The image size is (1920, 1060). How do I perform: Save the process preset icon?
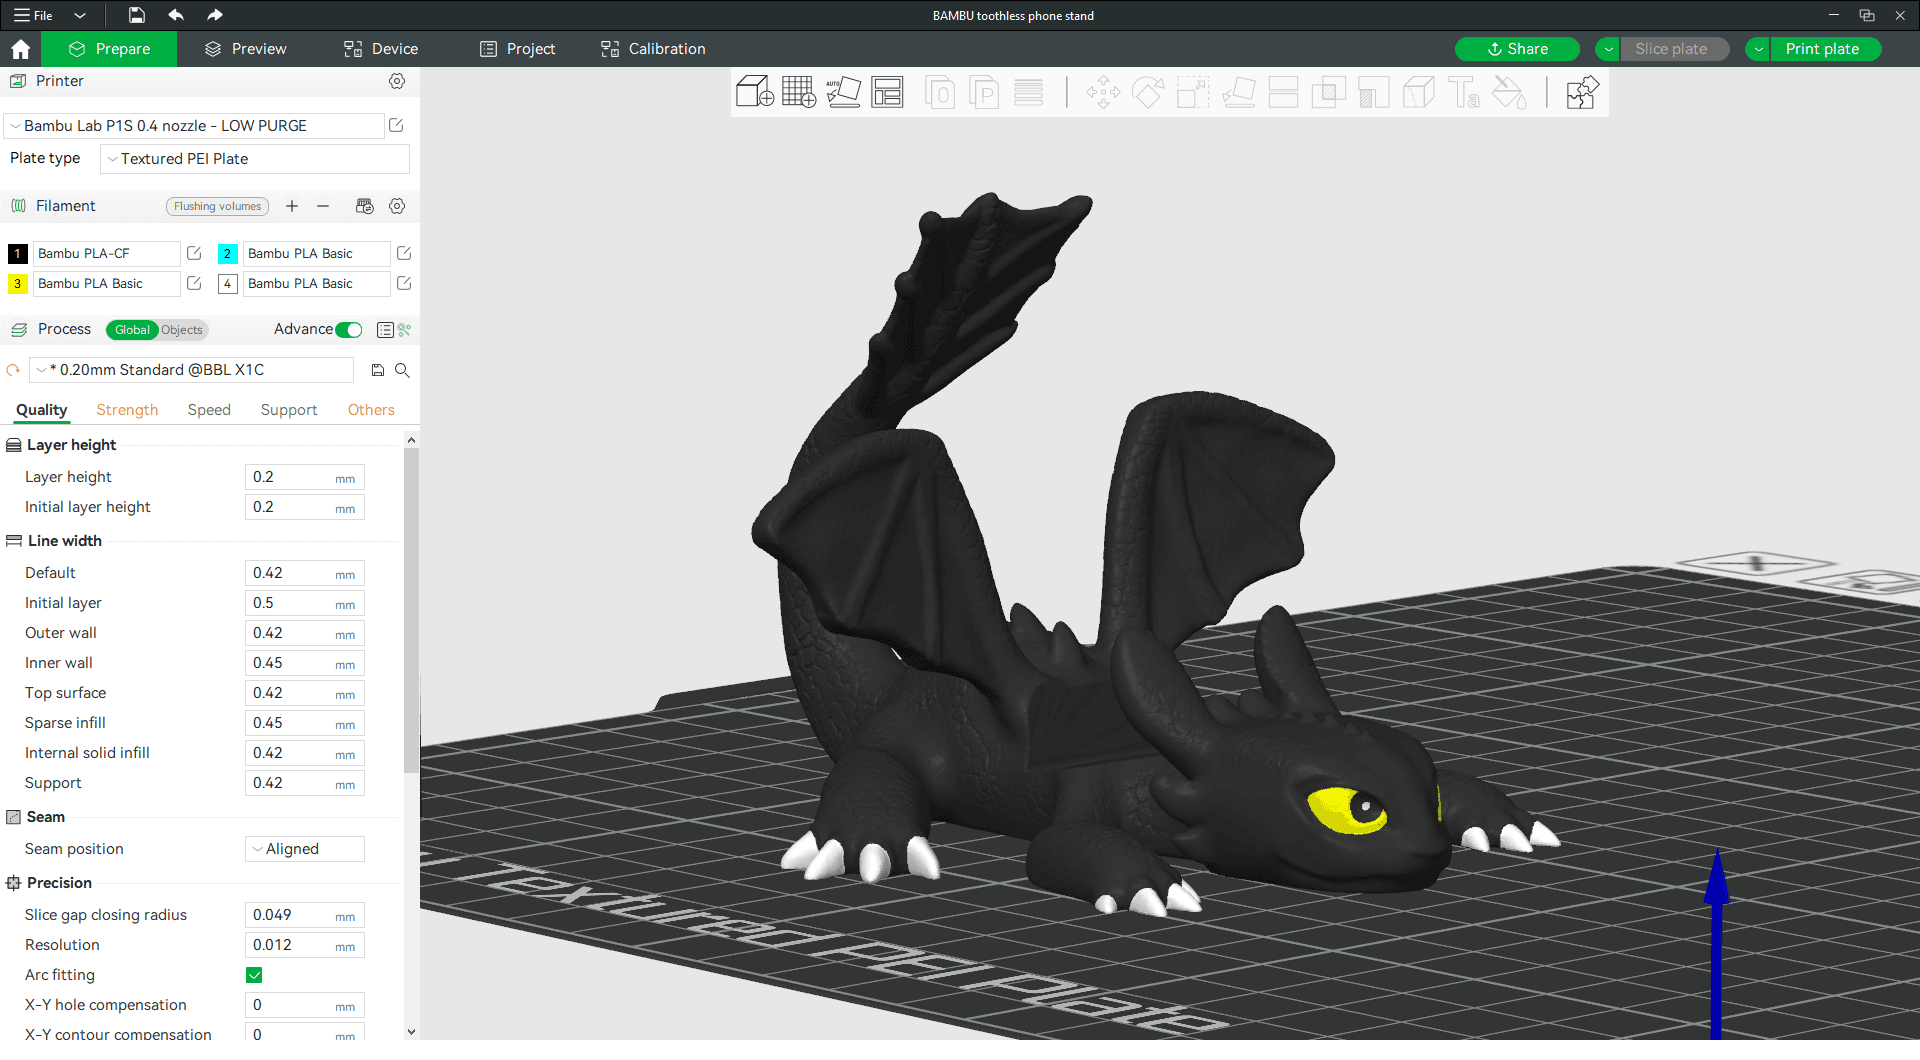coord(378,370)
